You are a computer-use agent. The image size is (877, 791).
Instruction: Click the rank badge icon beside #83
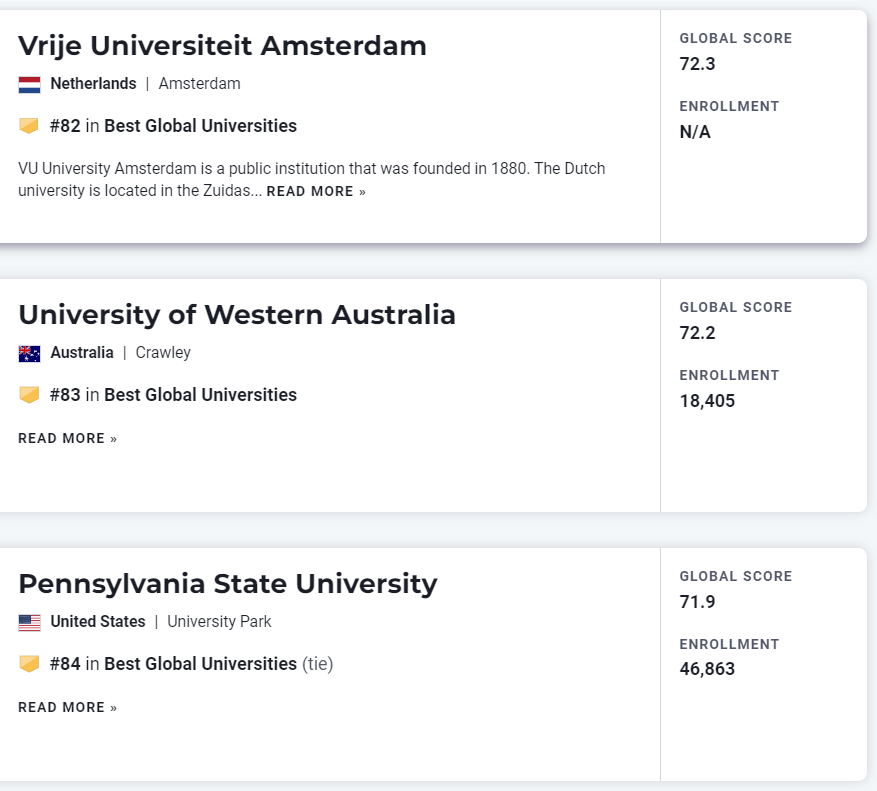pyautogui.click(x=29, y=395)
